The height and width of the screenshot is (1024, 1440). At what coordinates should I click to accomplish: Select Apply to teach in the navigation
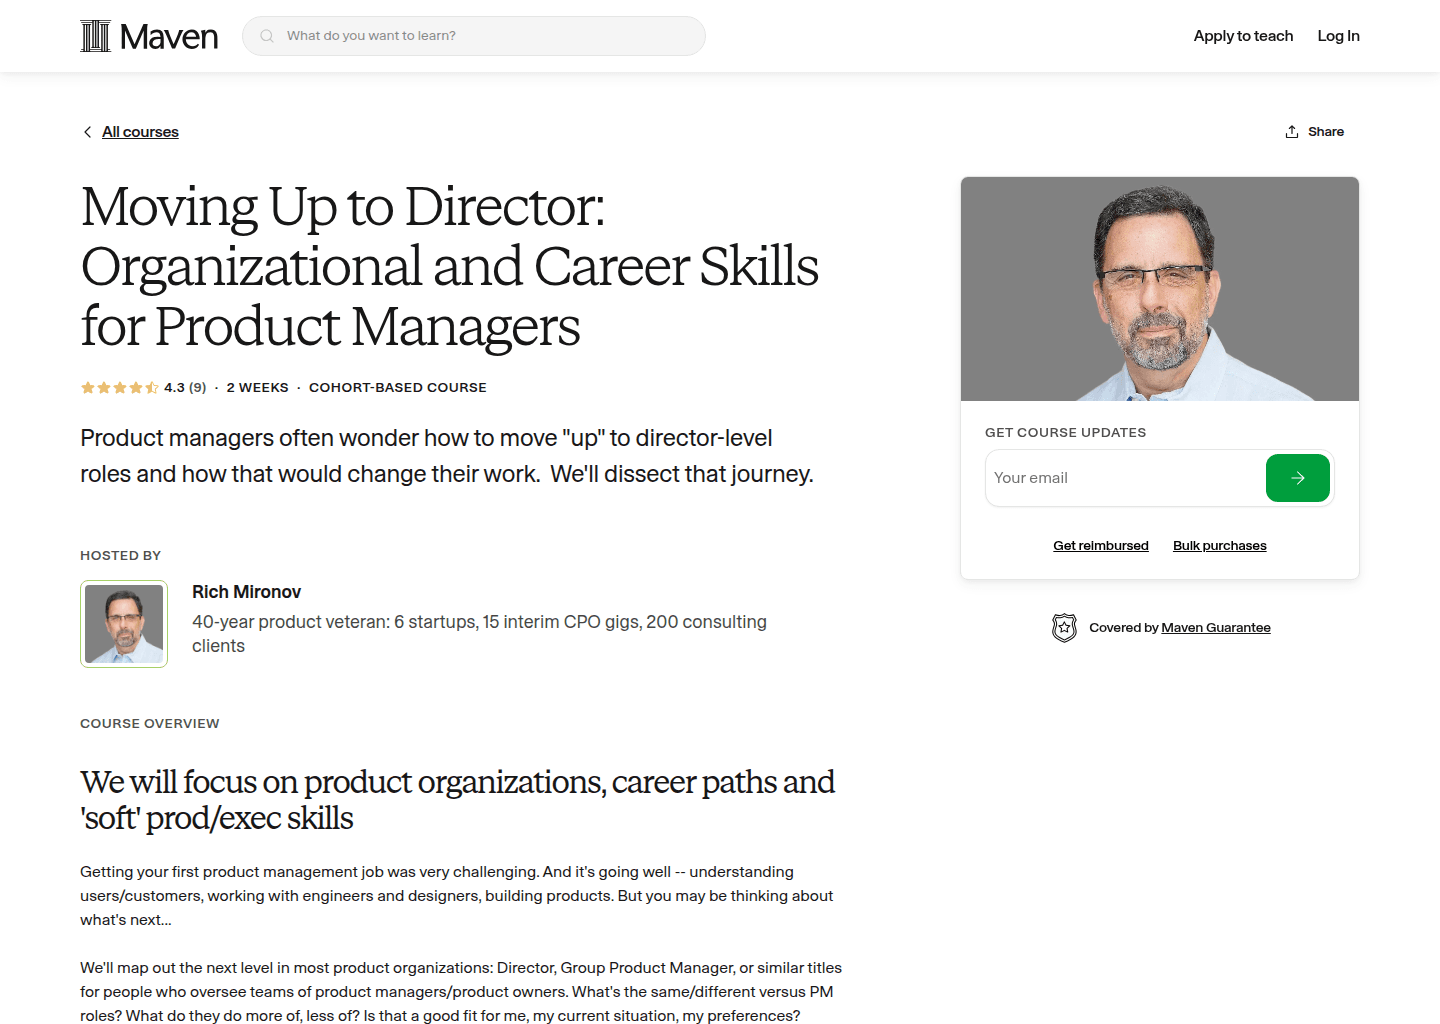coord(1243,35)
